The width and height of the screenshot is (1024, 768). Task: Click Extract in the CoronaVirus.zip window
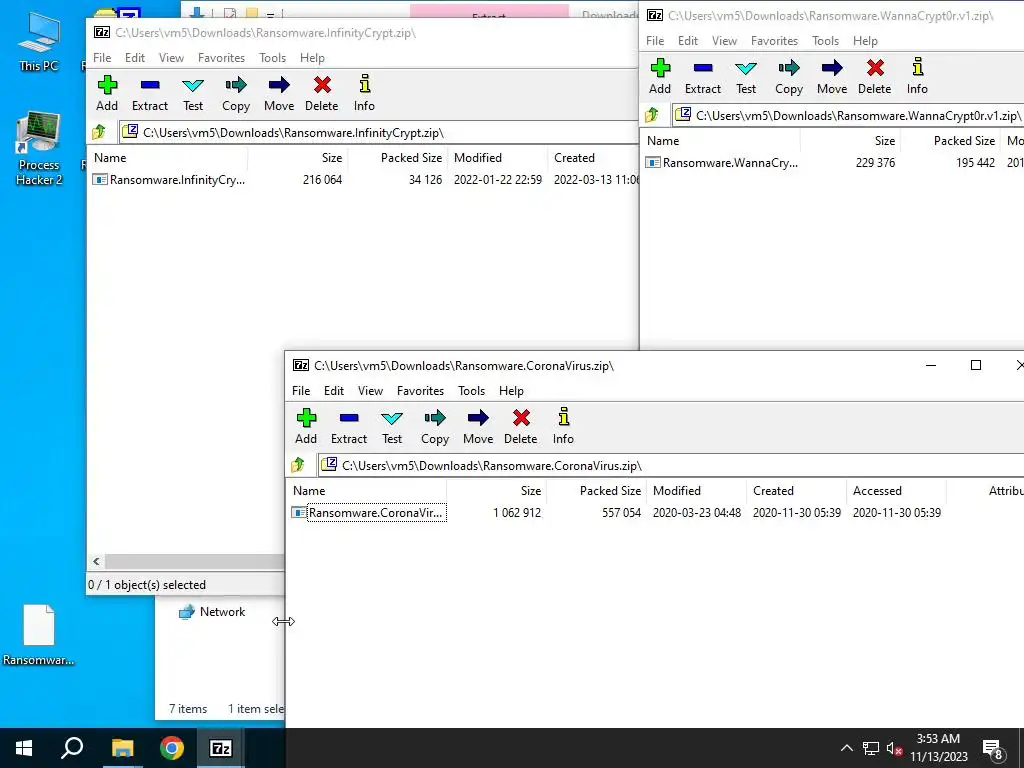click(x=349, y=426)
